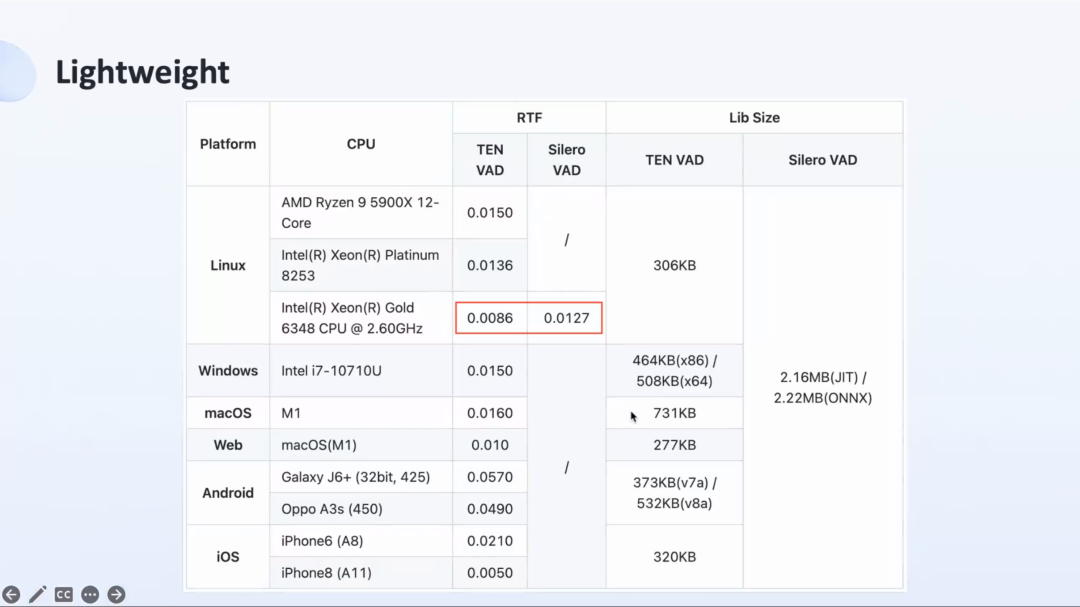Click the 2.16MB(JIT) Silero size cell
Image resolution: width=1080 pixels, height=607 pixels.
coord(822,387)
